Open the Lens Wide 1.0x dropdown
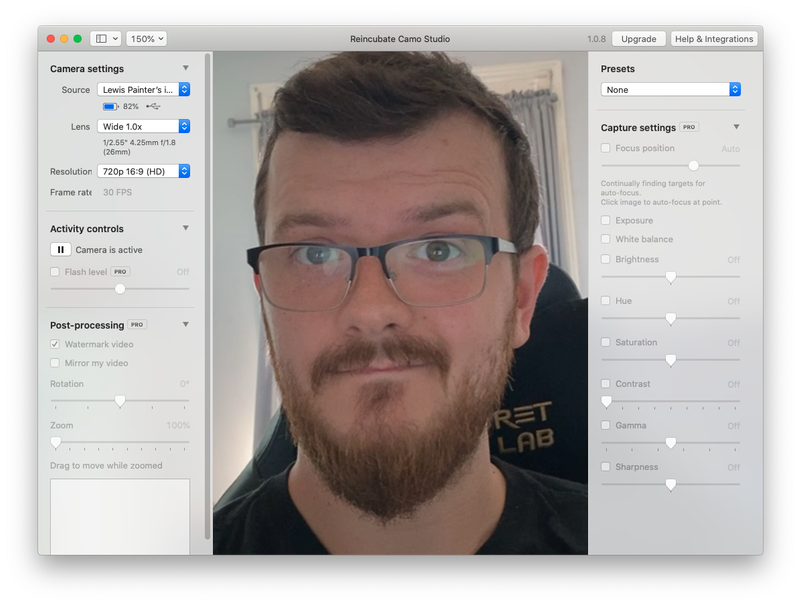This screenshot has width=800, height=604. click(143, 127)
